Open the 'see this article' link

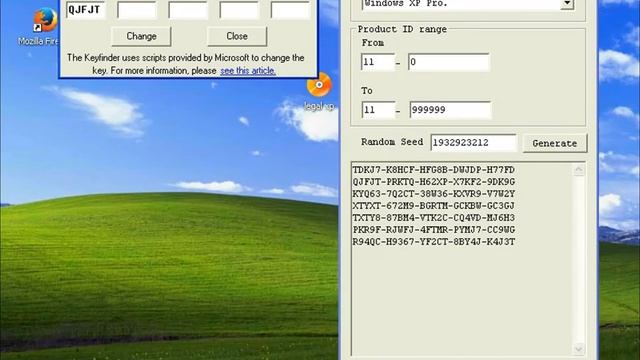pos(248,71)
